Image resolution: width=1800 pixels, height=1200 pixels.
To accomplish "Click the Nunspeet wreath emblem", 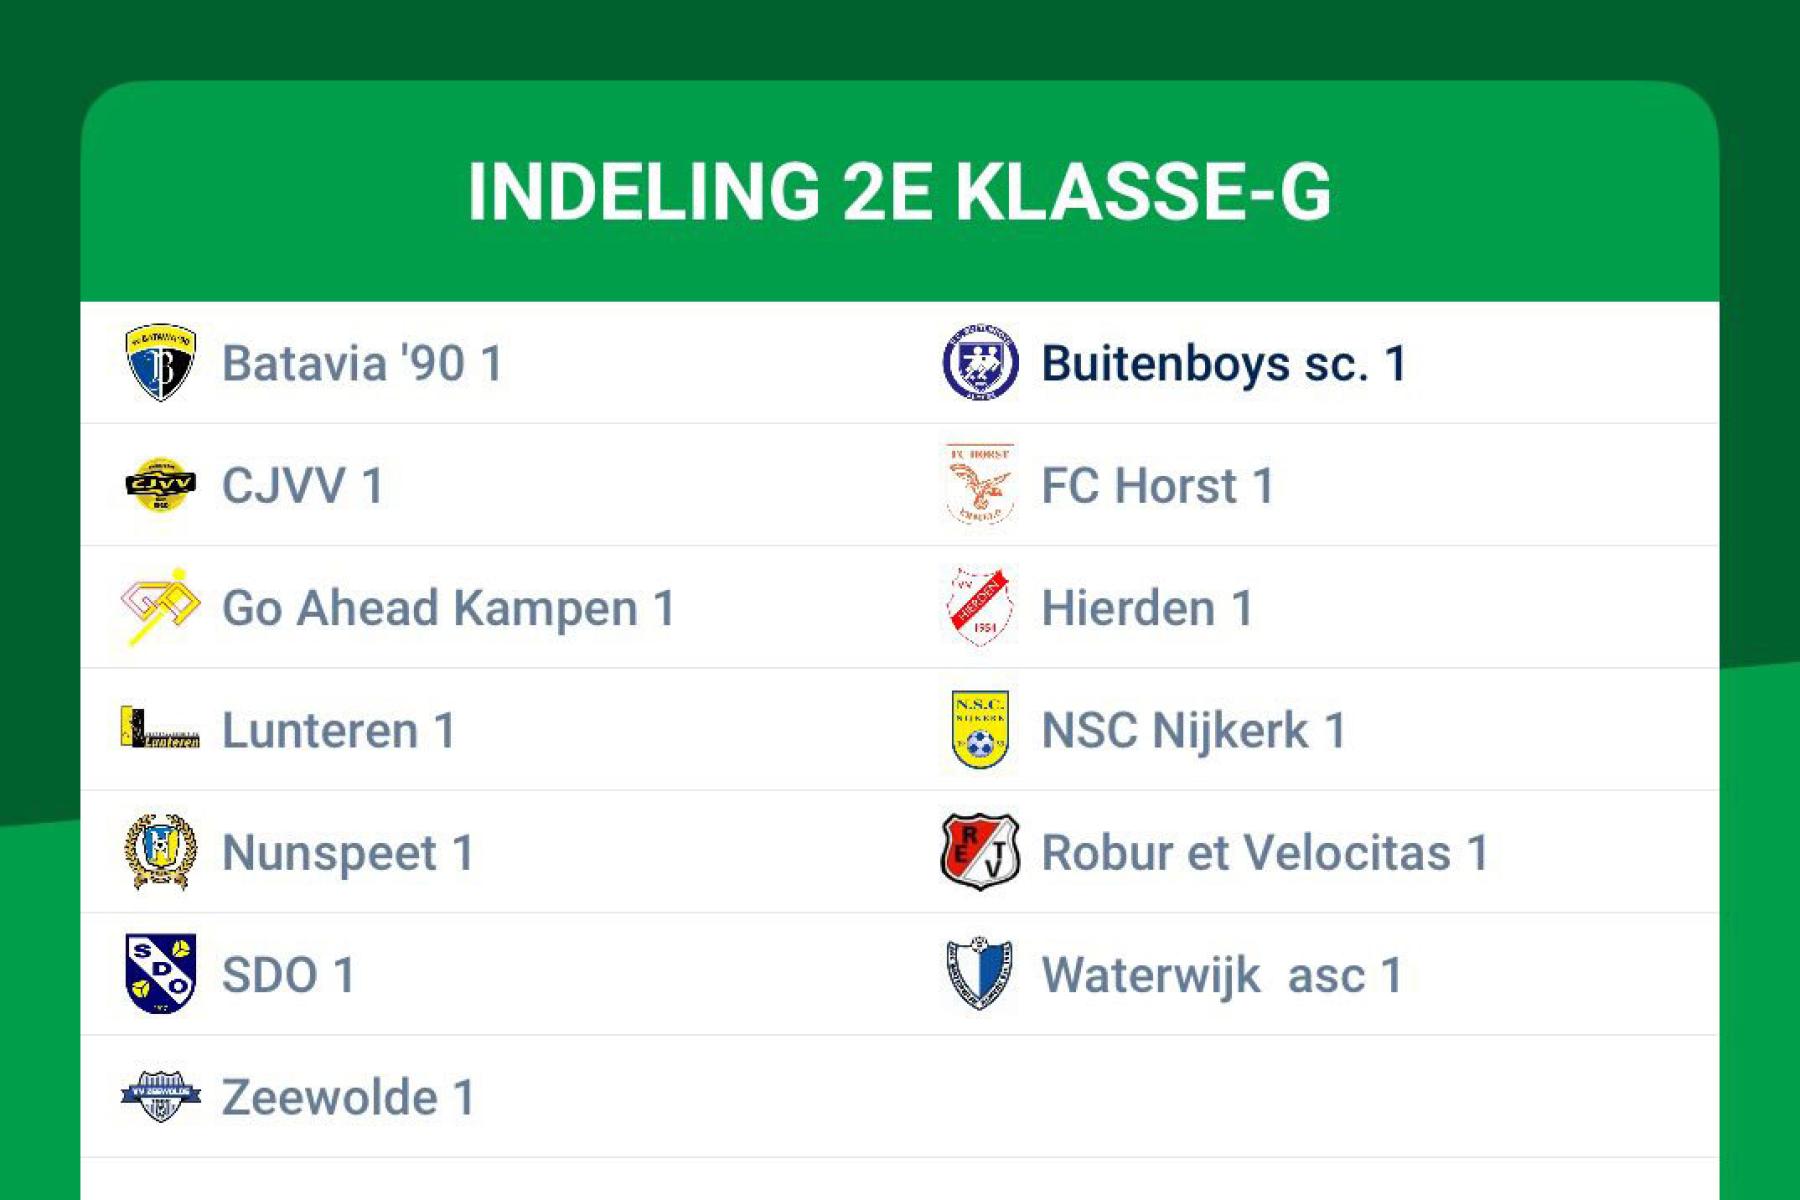I will (x=160, y=852).
